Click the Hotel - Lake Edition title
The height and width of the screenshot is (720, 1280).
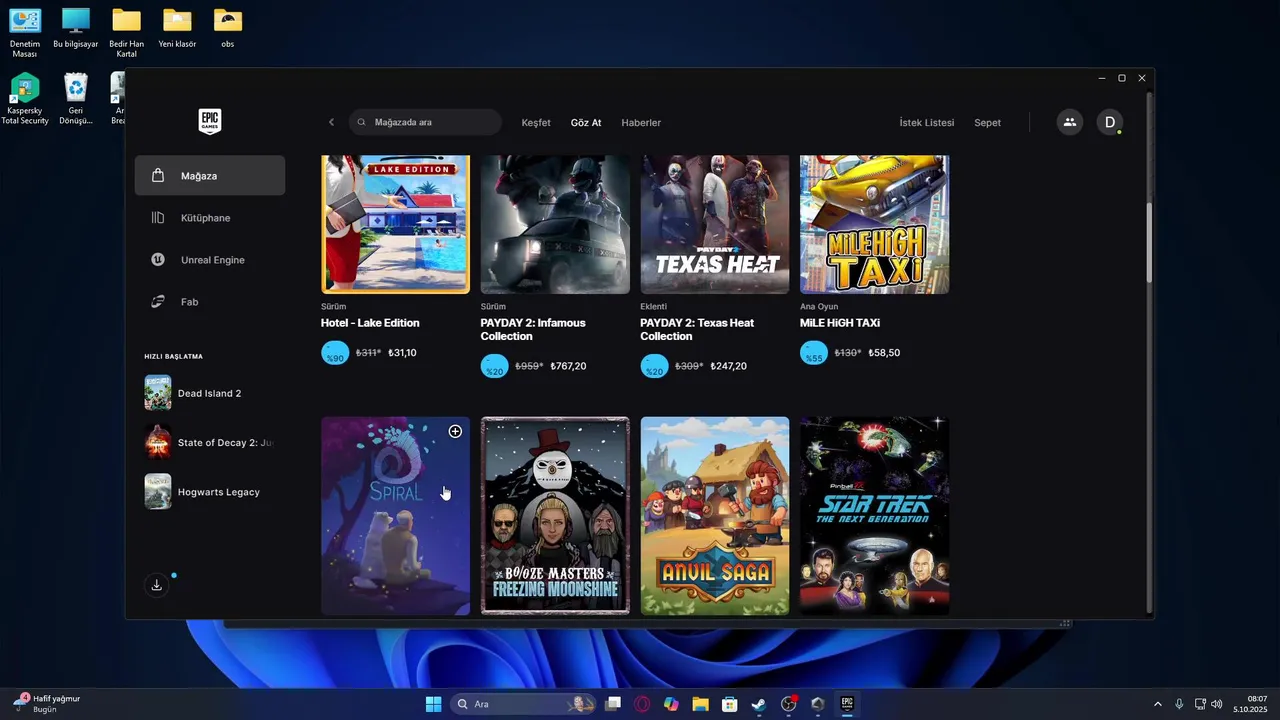[370, 323]
